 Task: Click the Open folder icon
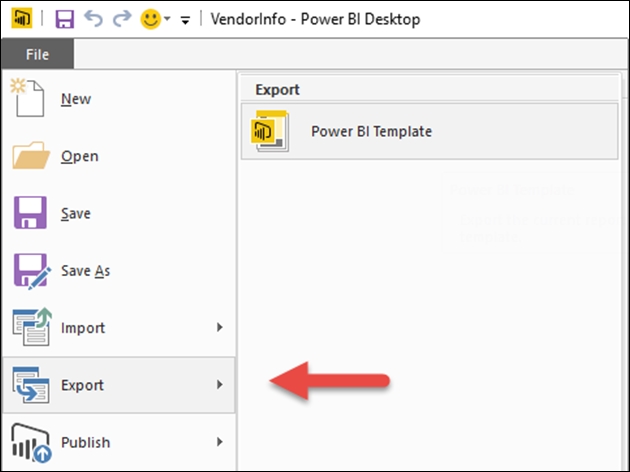click(x=31, y=155)
